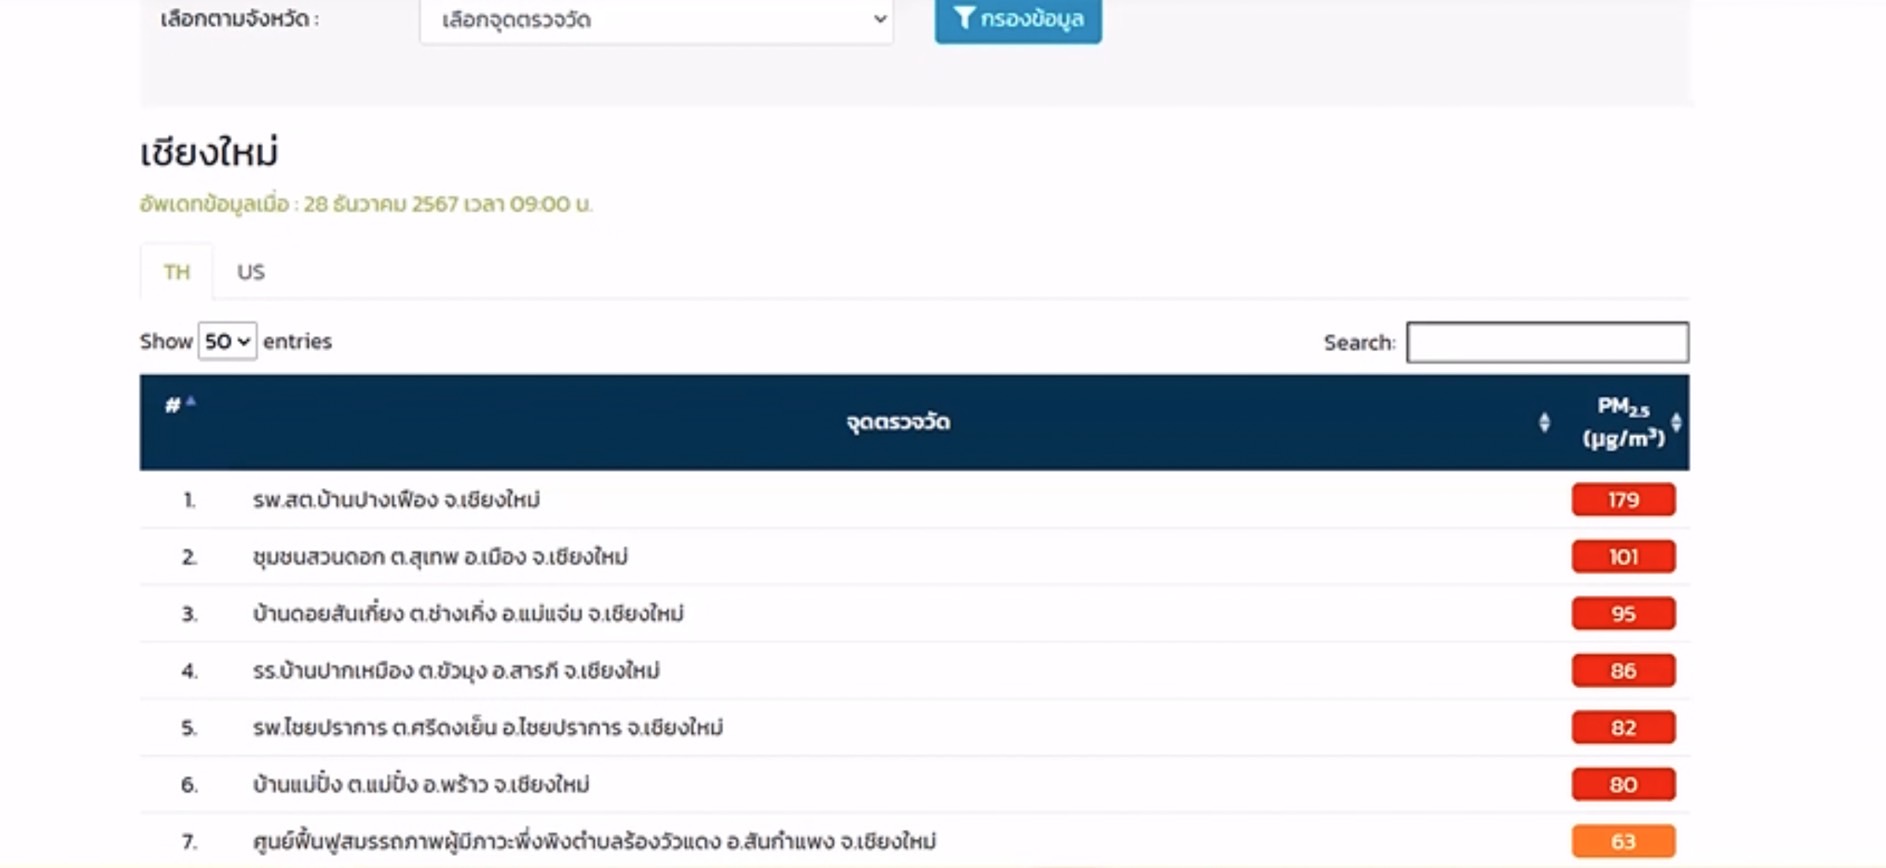Viewport: 1886px width, 868px height.
Task: Click the orange 63 PM2.5 badge
Action: pyautogui.click(x=1622, y=841)
